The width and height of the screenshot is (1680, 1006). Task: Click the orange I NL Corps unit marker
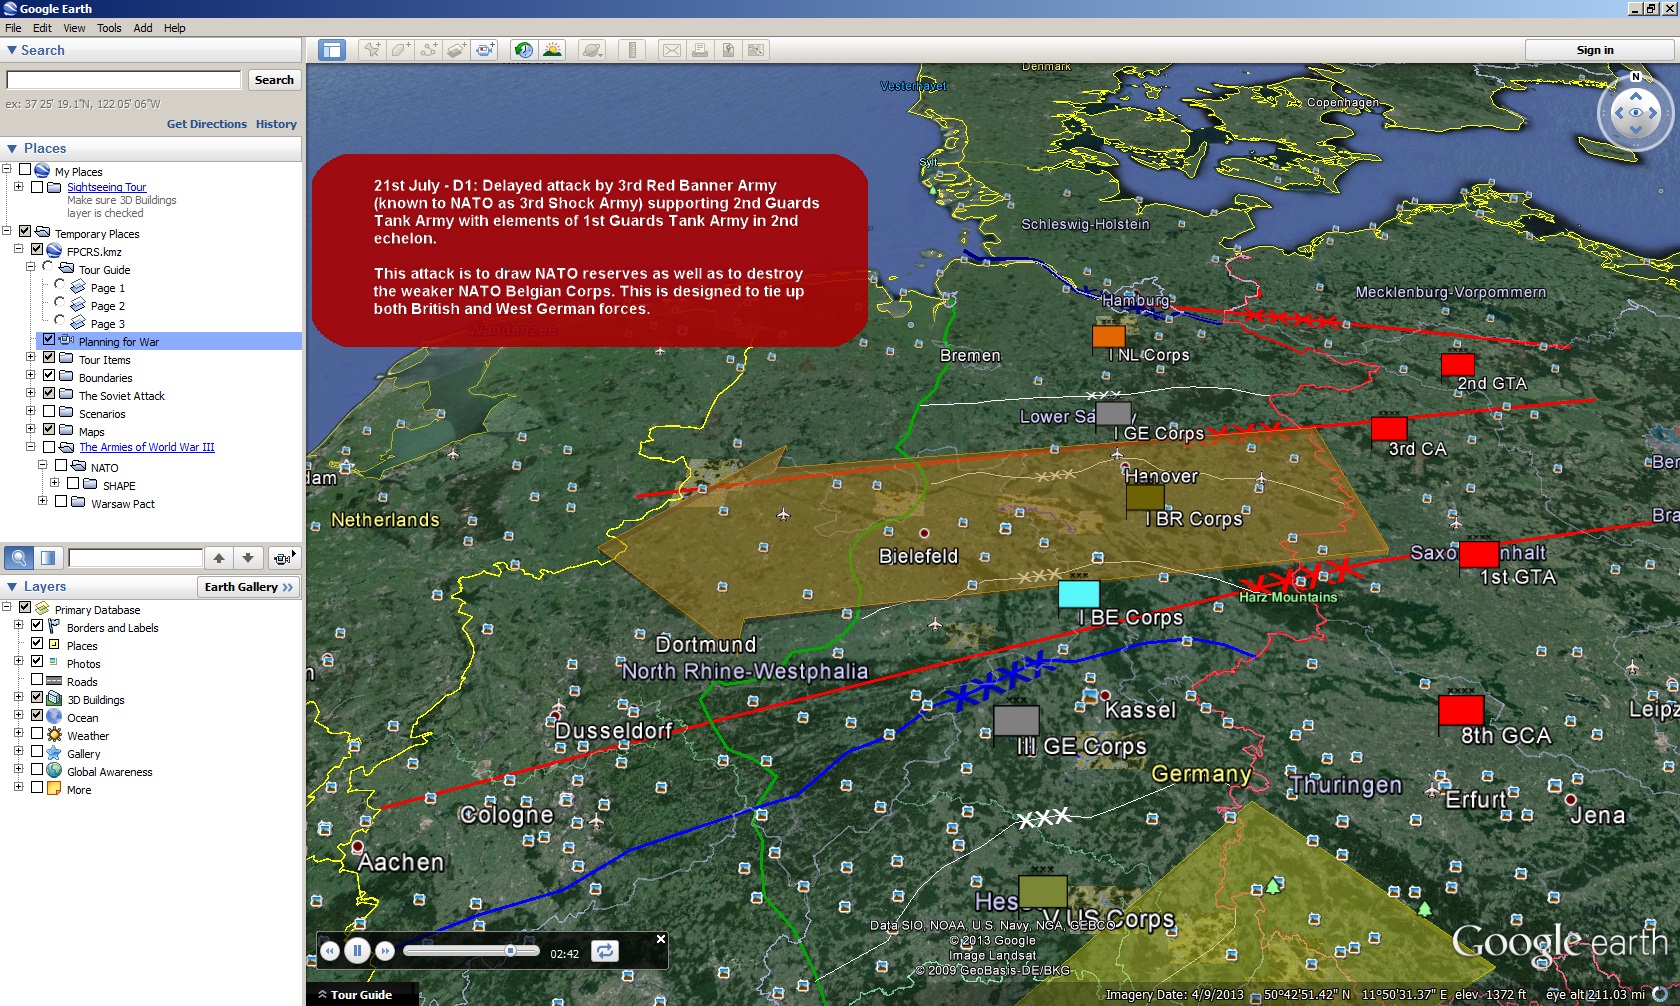pyautogui.click(x=1109, y=337)
